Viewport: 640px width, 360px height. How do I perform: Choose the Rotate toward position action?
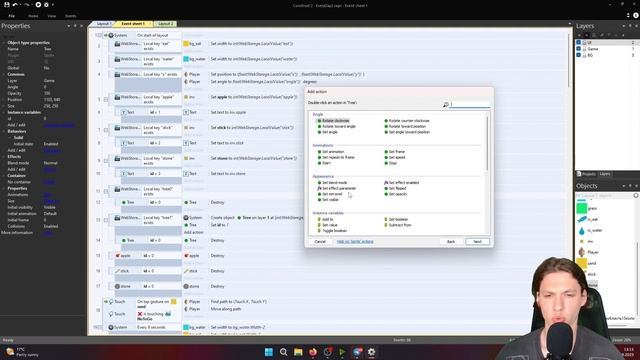(405, 127)
